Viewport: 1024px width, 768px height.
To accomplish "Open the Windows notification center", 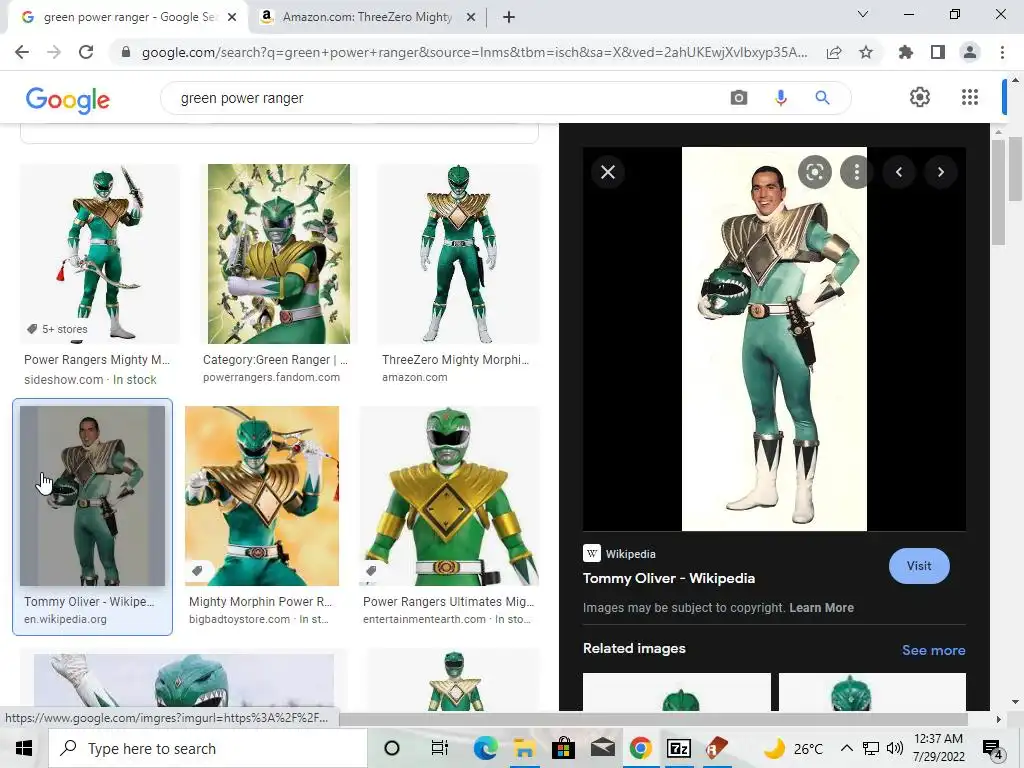I will pyautogui.click(x=993, y=748).
